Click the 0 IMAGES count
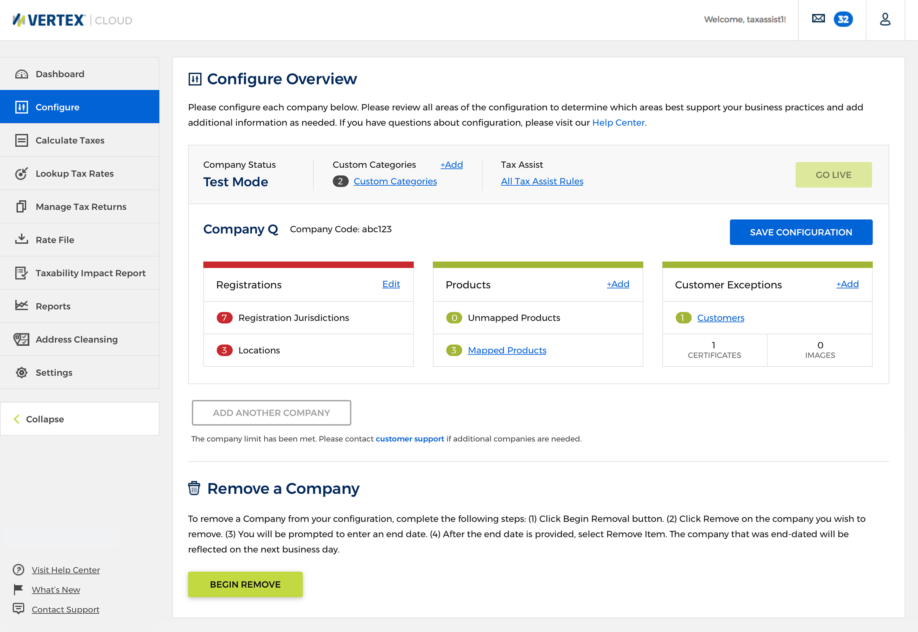The height and width of the screenshot is (632, 918). click(820, 350)
